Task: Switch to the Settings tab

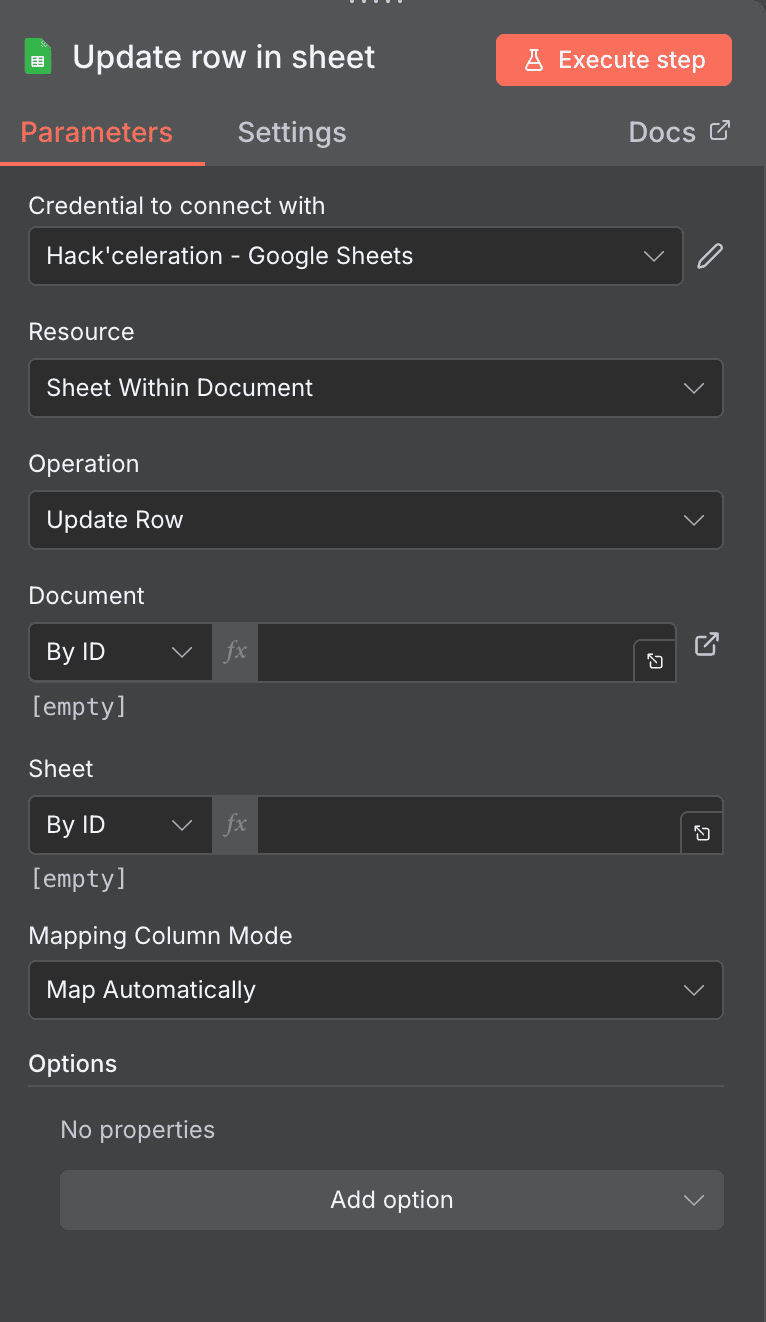Action: coord(291,131)
